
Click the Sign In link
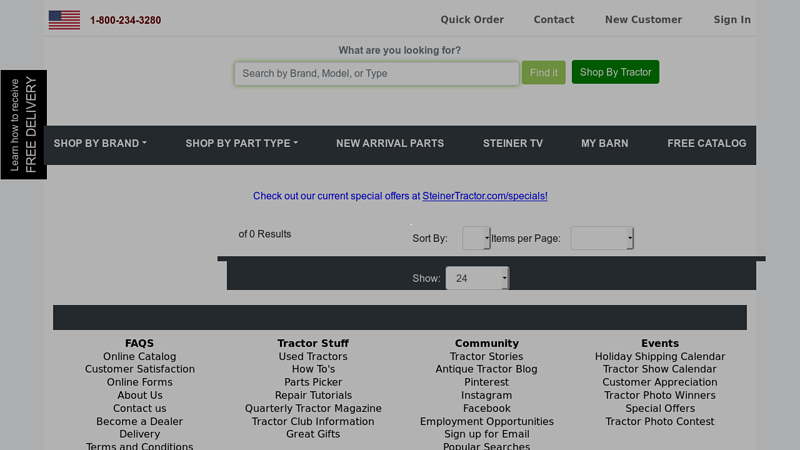(732, 20)
